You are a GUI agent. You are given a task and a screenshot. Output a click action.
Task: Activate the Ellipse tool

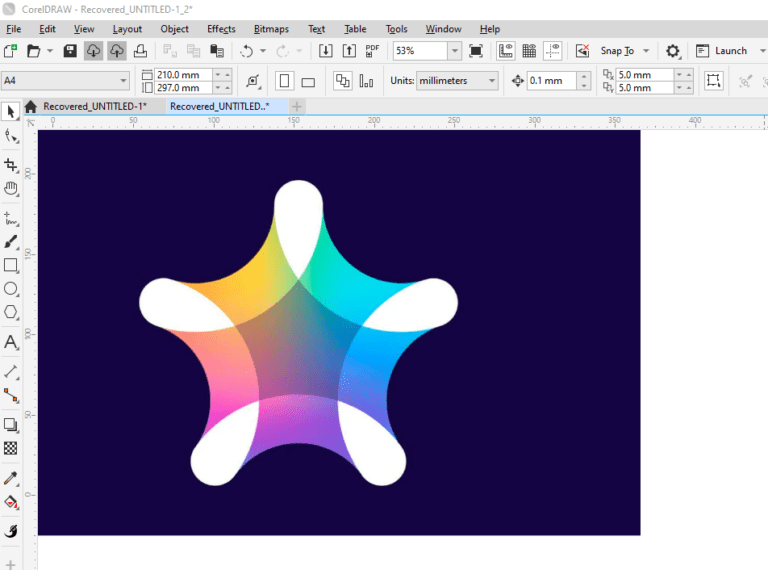(x=11, y=289)
